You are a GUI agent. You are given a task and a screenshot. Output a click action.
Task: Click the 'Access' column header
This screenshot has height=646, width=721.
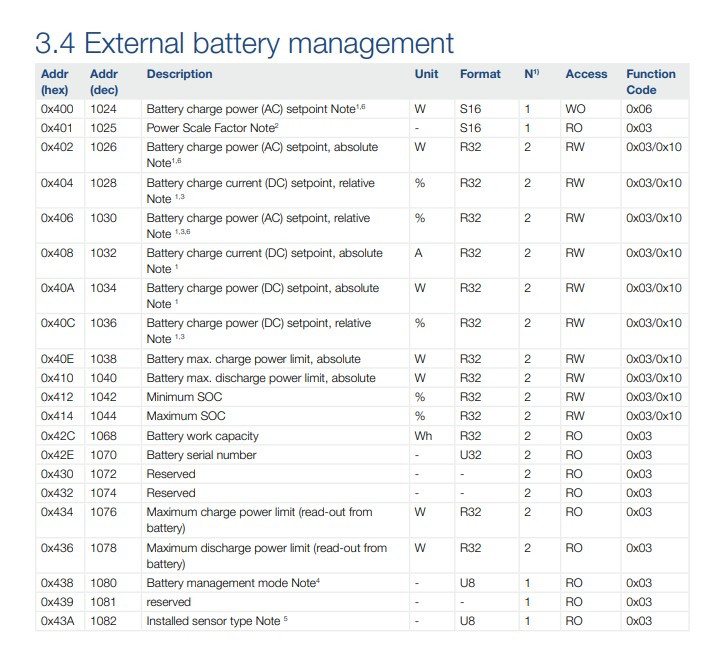tap(586, 74)
